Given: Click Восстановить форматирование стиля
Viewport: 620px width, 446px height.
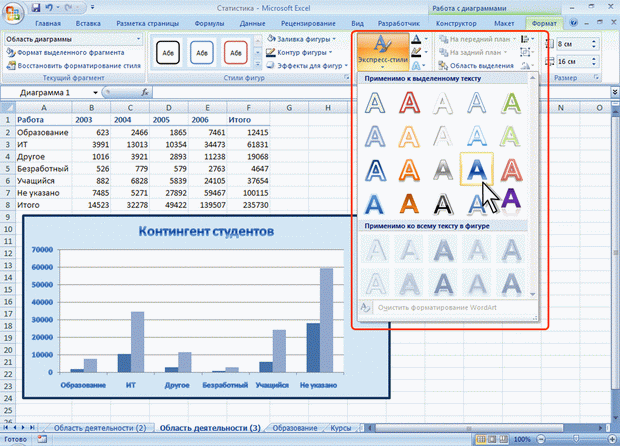Looking at the screenshot, I should point(74,66).
